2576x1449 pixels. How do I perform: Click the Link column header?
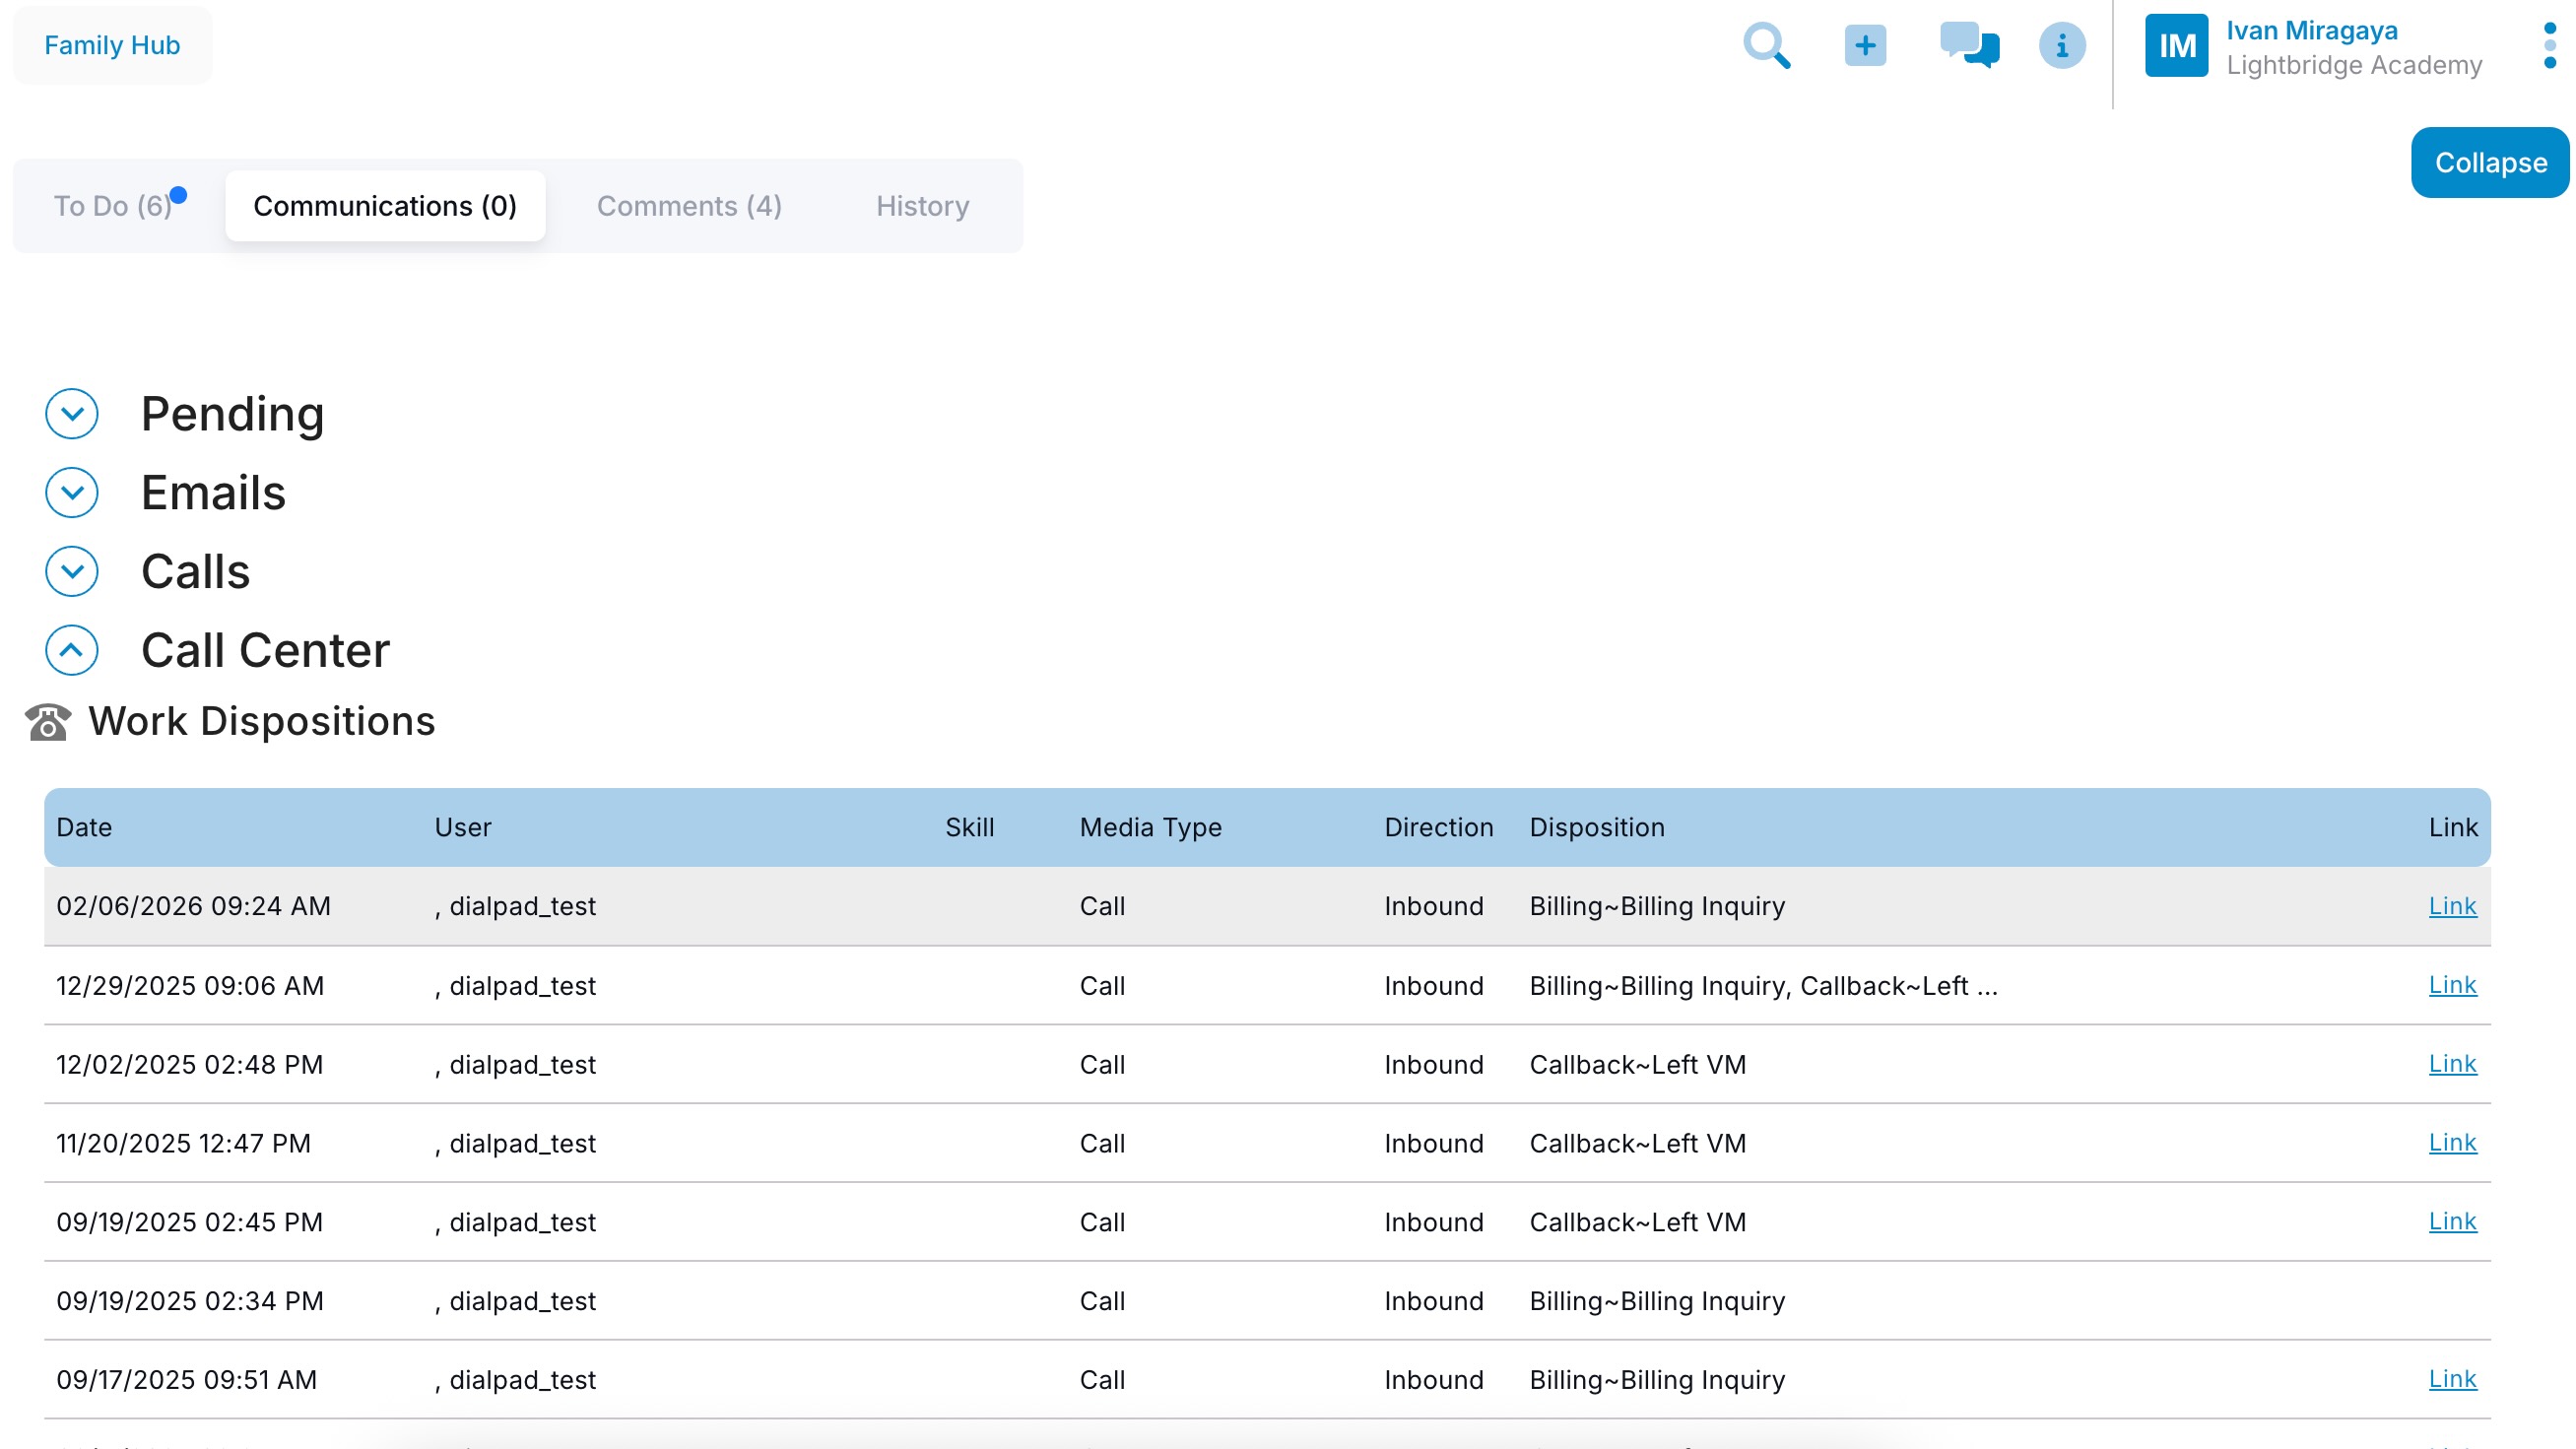(2452, 828)
